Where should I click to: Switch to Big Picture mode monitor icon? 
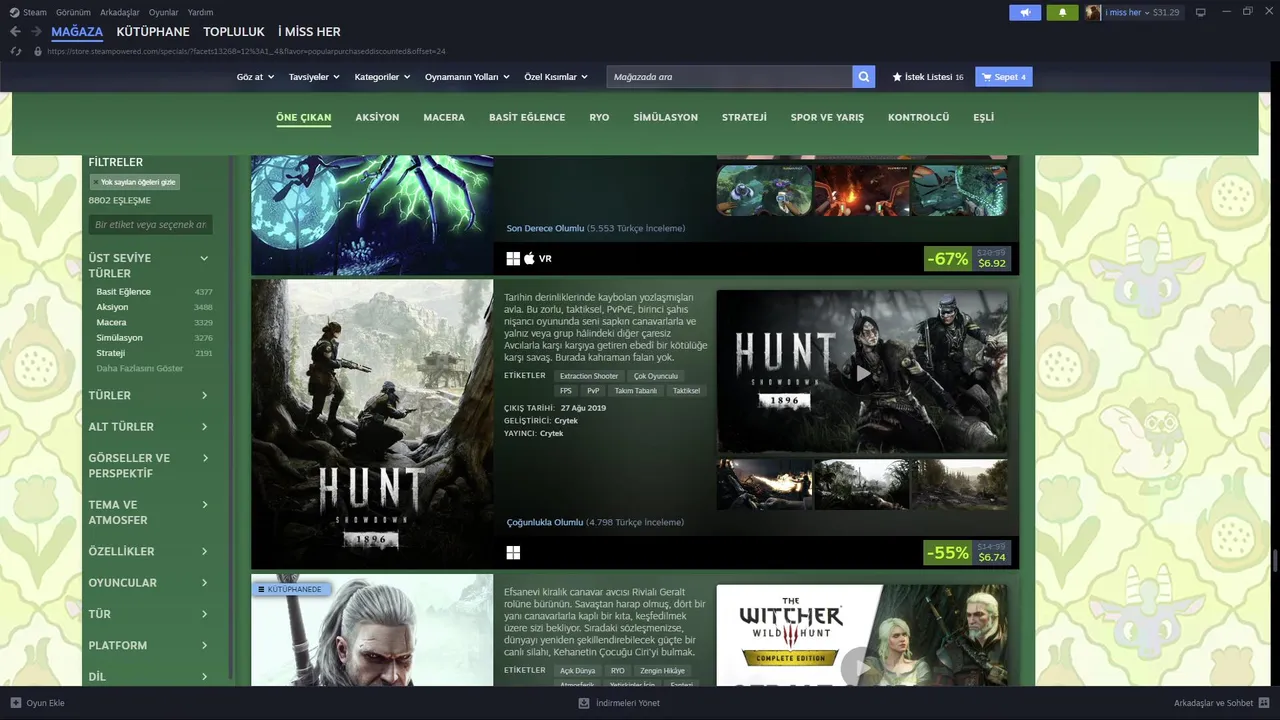click(x=1201, y=12)
